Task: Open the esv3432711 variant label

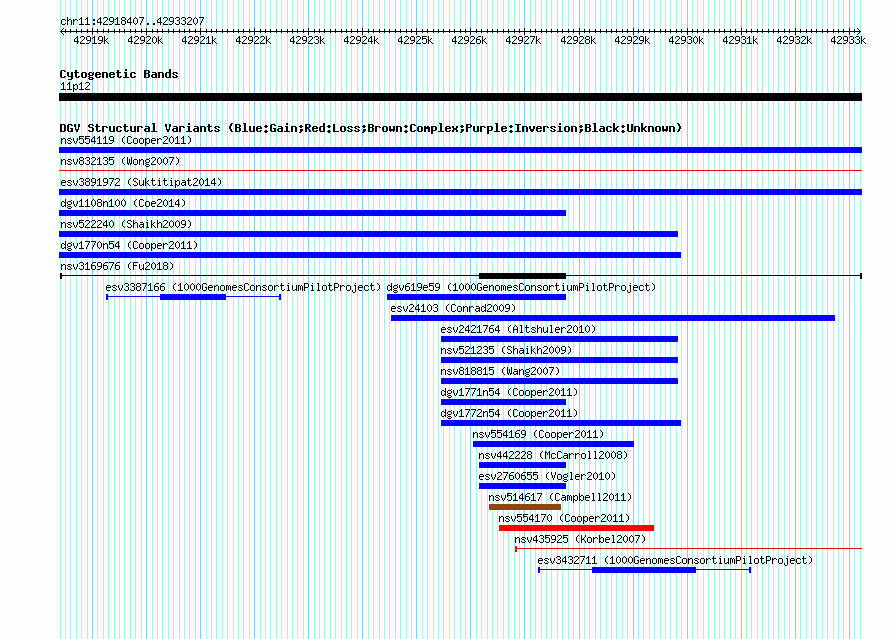Action: (675, 560)
